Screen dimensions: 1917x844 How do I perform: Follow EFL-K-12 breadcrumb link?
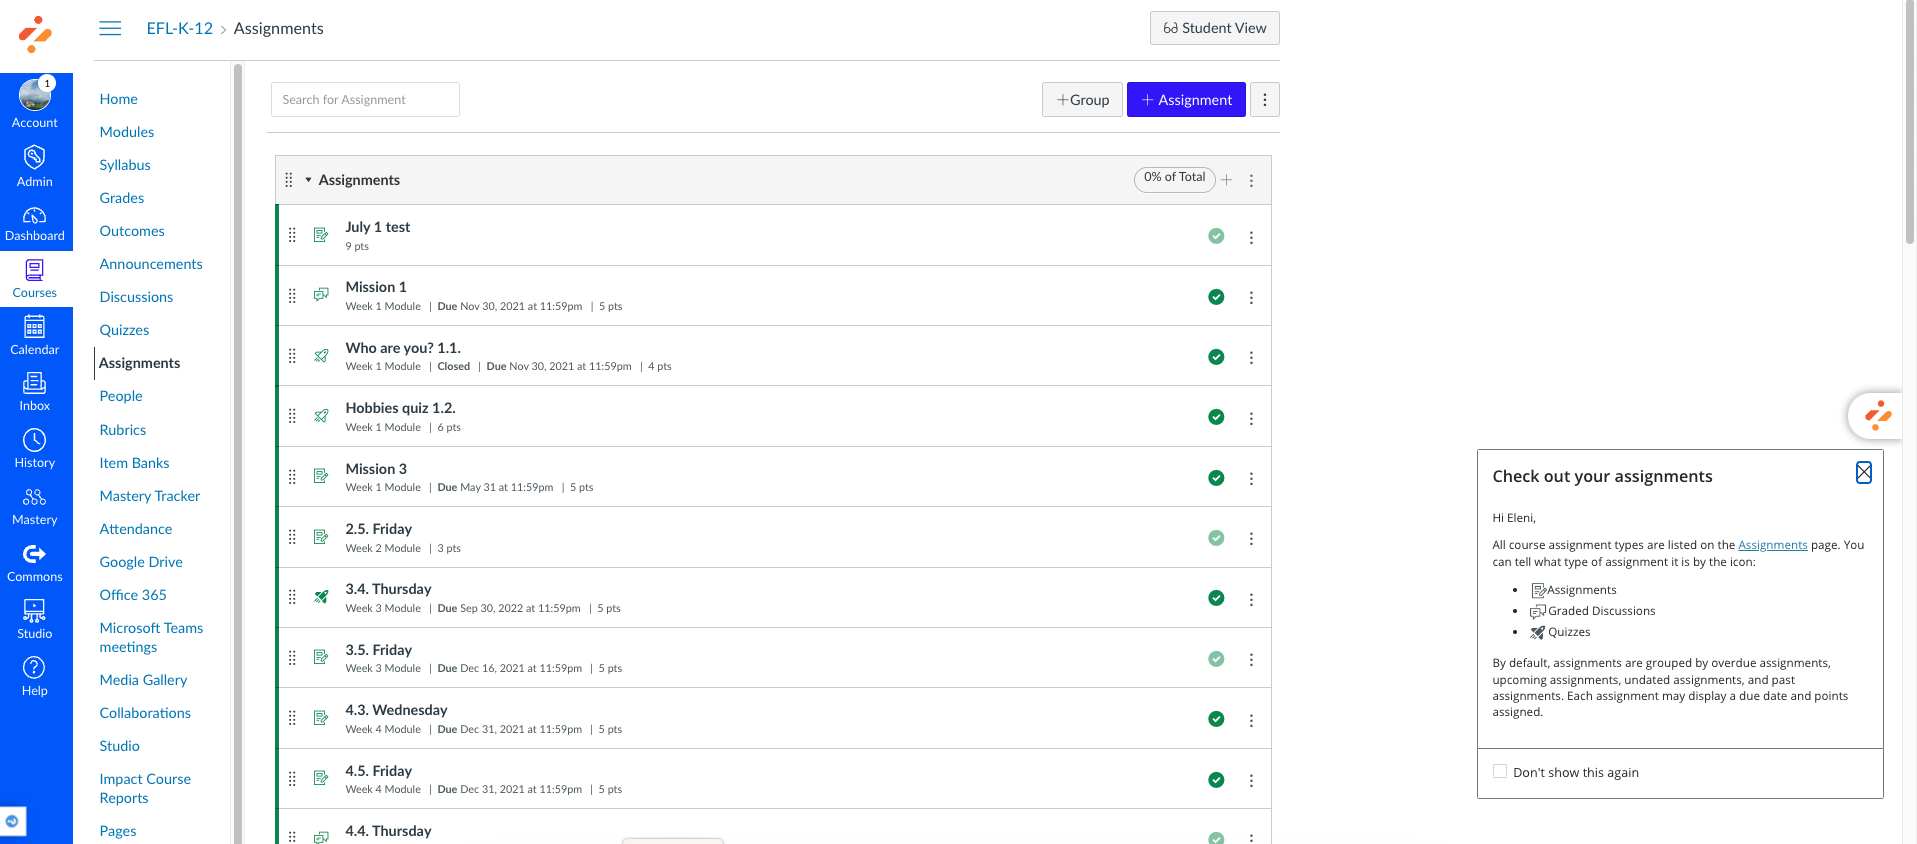pos(180,28)
